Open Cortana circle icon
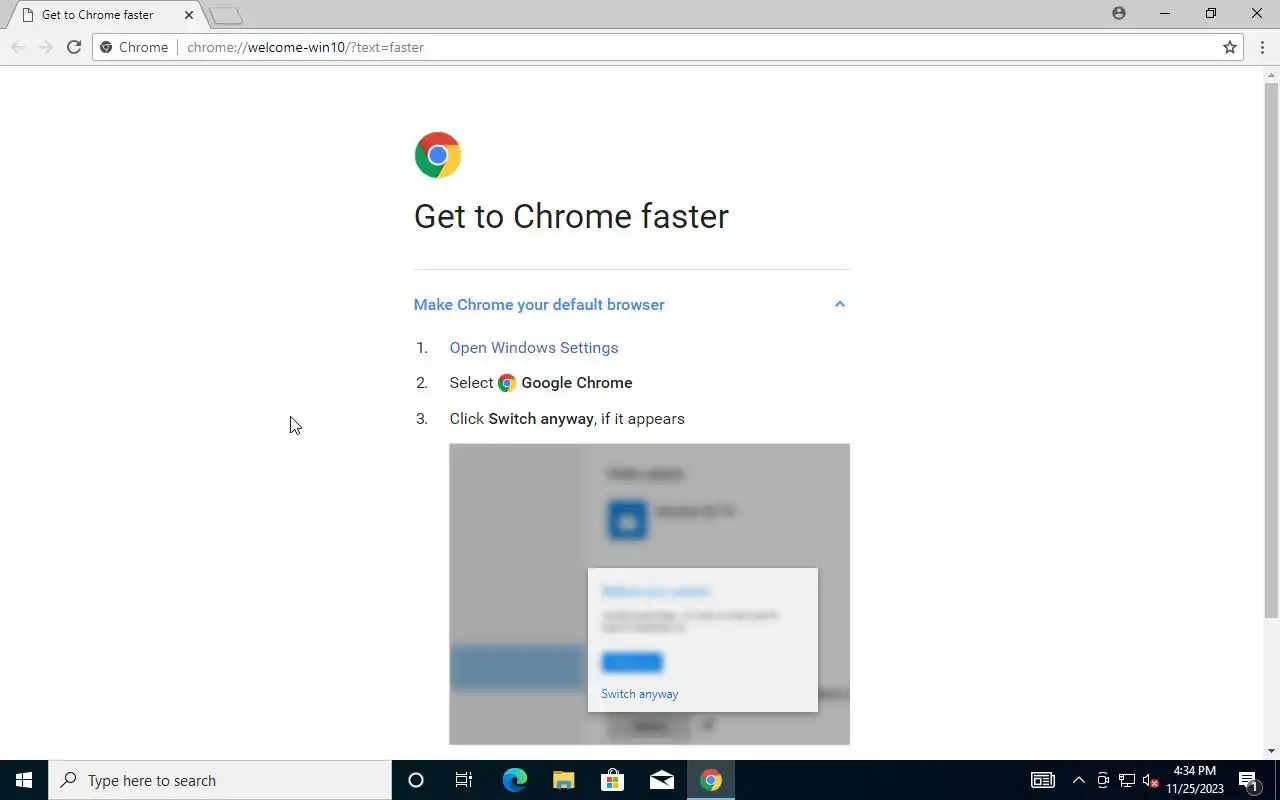1280x800 pixels. [416, 780]
